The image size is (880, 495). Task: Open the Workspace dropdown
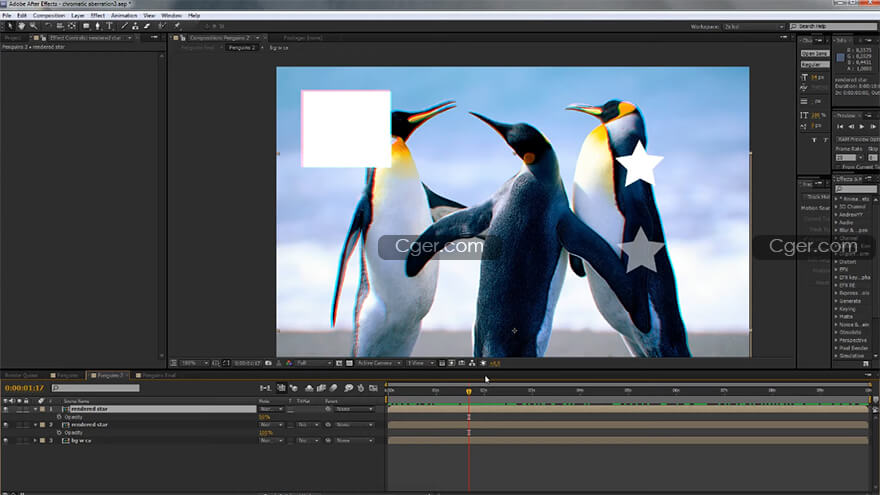click(754, 26)
